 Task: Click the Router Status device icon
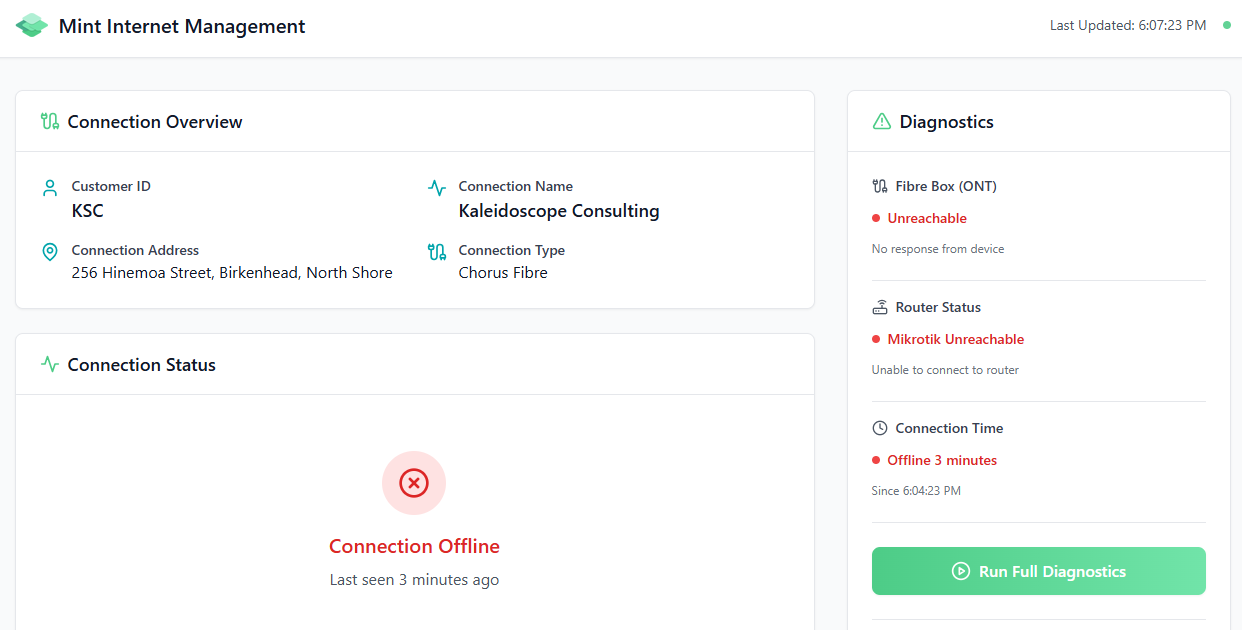pyautogui.click(x=880, y=307)
